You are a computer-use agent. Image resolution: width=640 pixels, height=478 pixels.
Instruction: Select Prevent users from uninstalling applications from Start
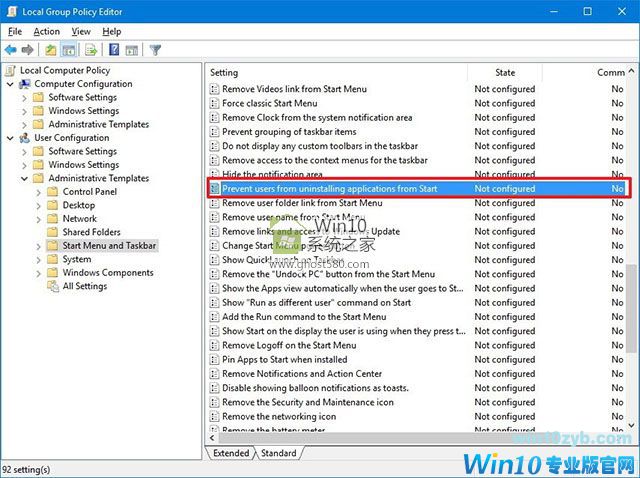[x=418, y=189]
